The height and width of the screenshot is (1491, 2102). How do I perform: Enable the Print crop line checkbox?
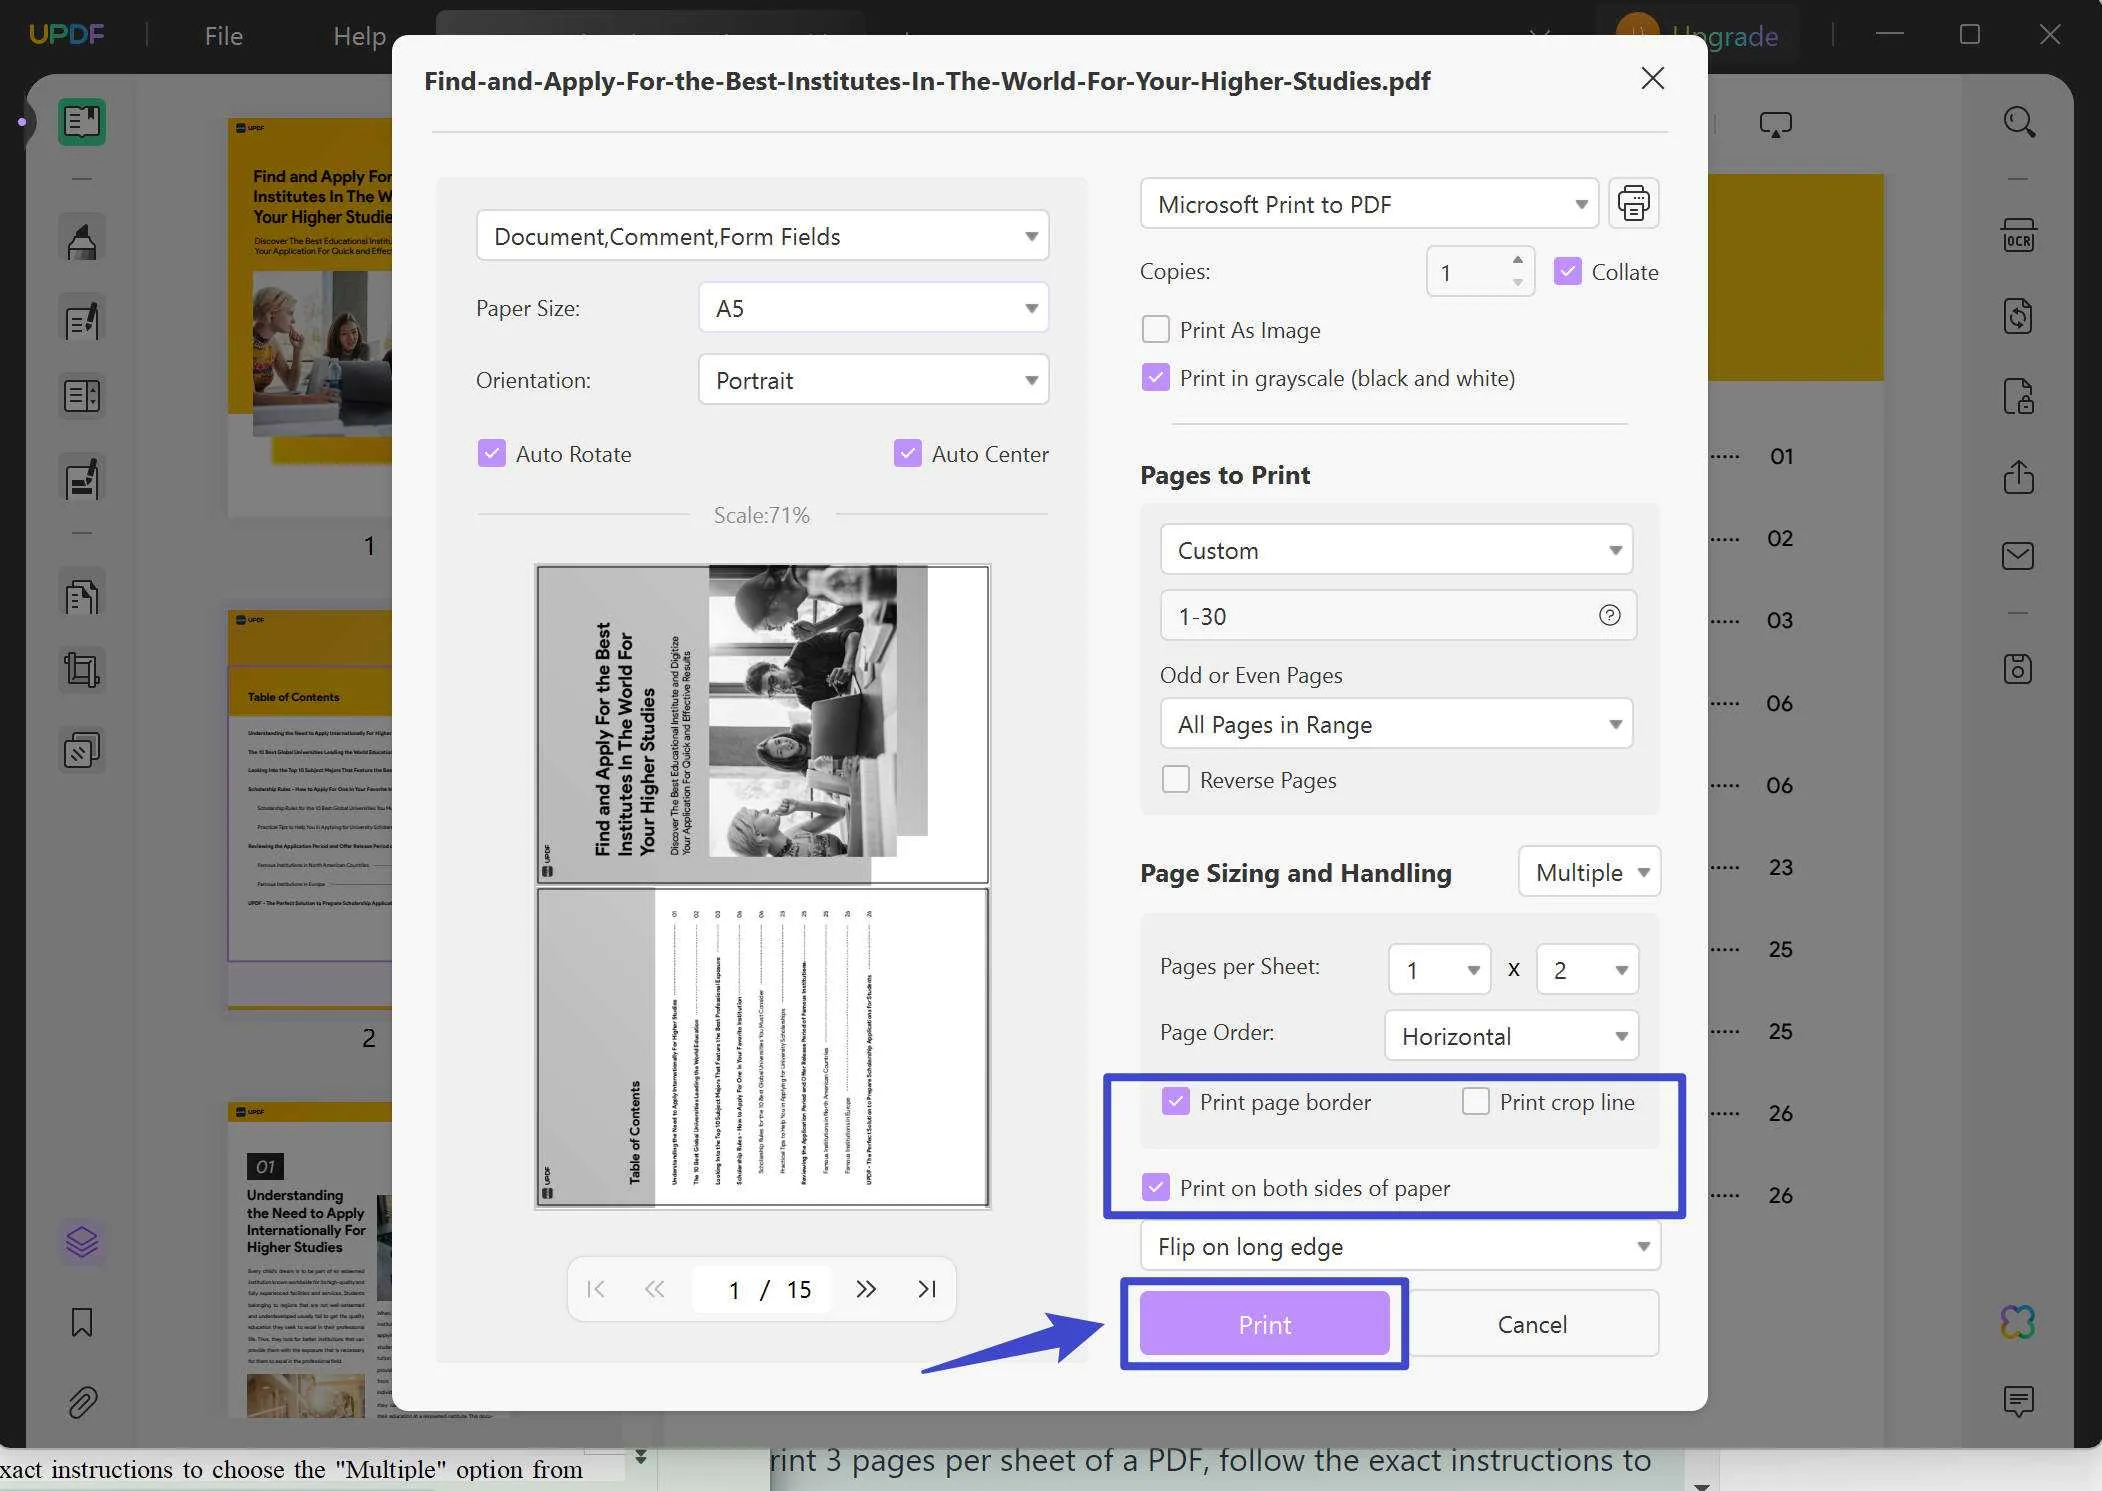click(x=1473, y=1102)
